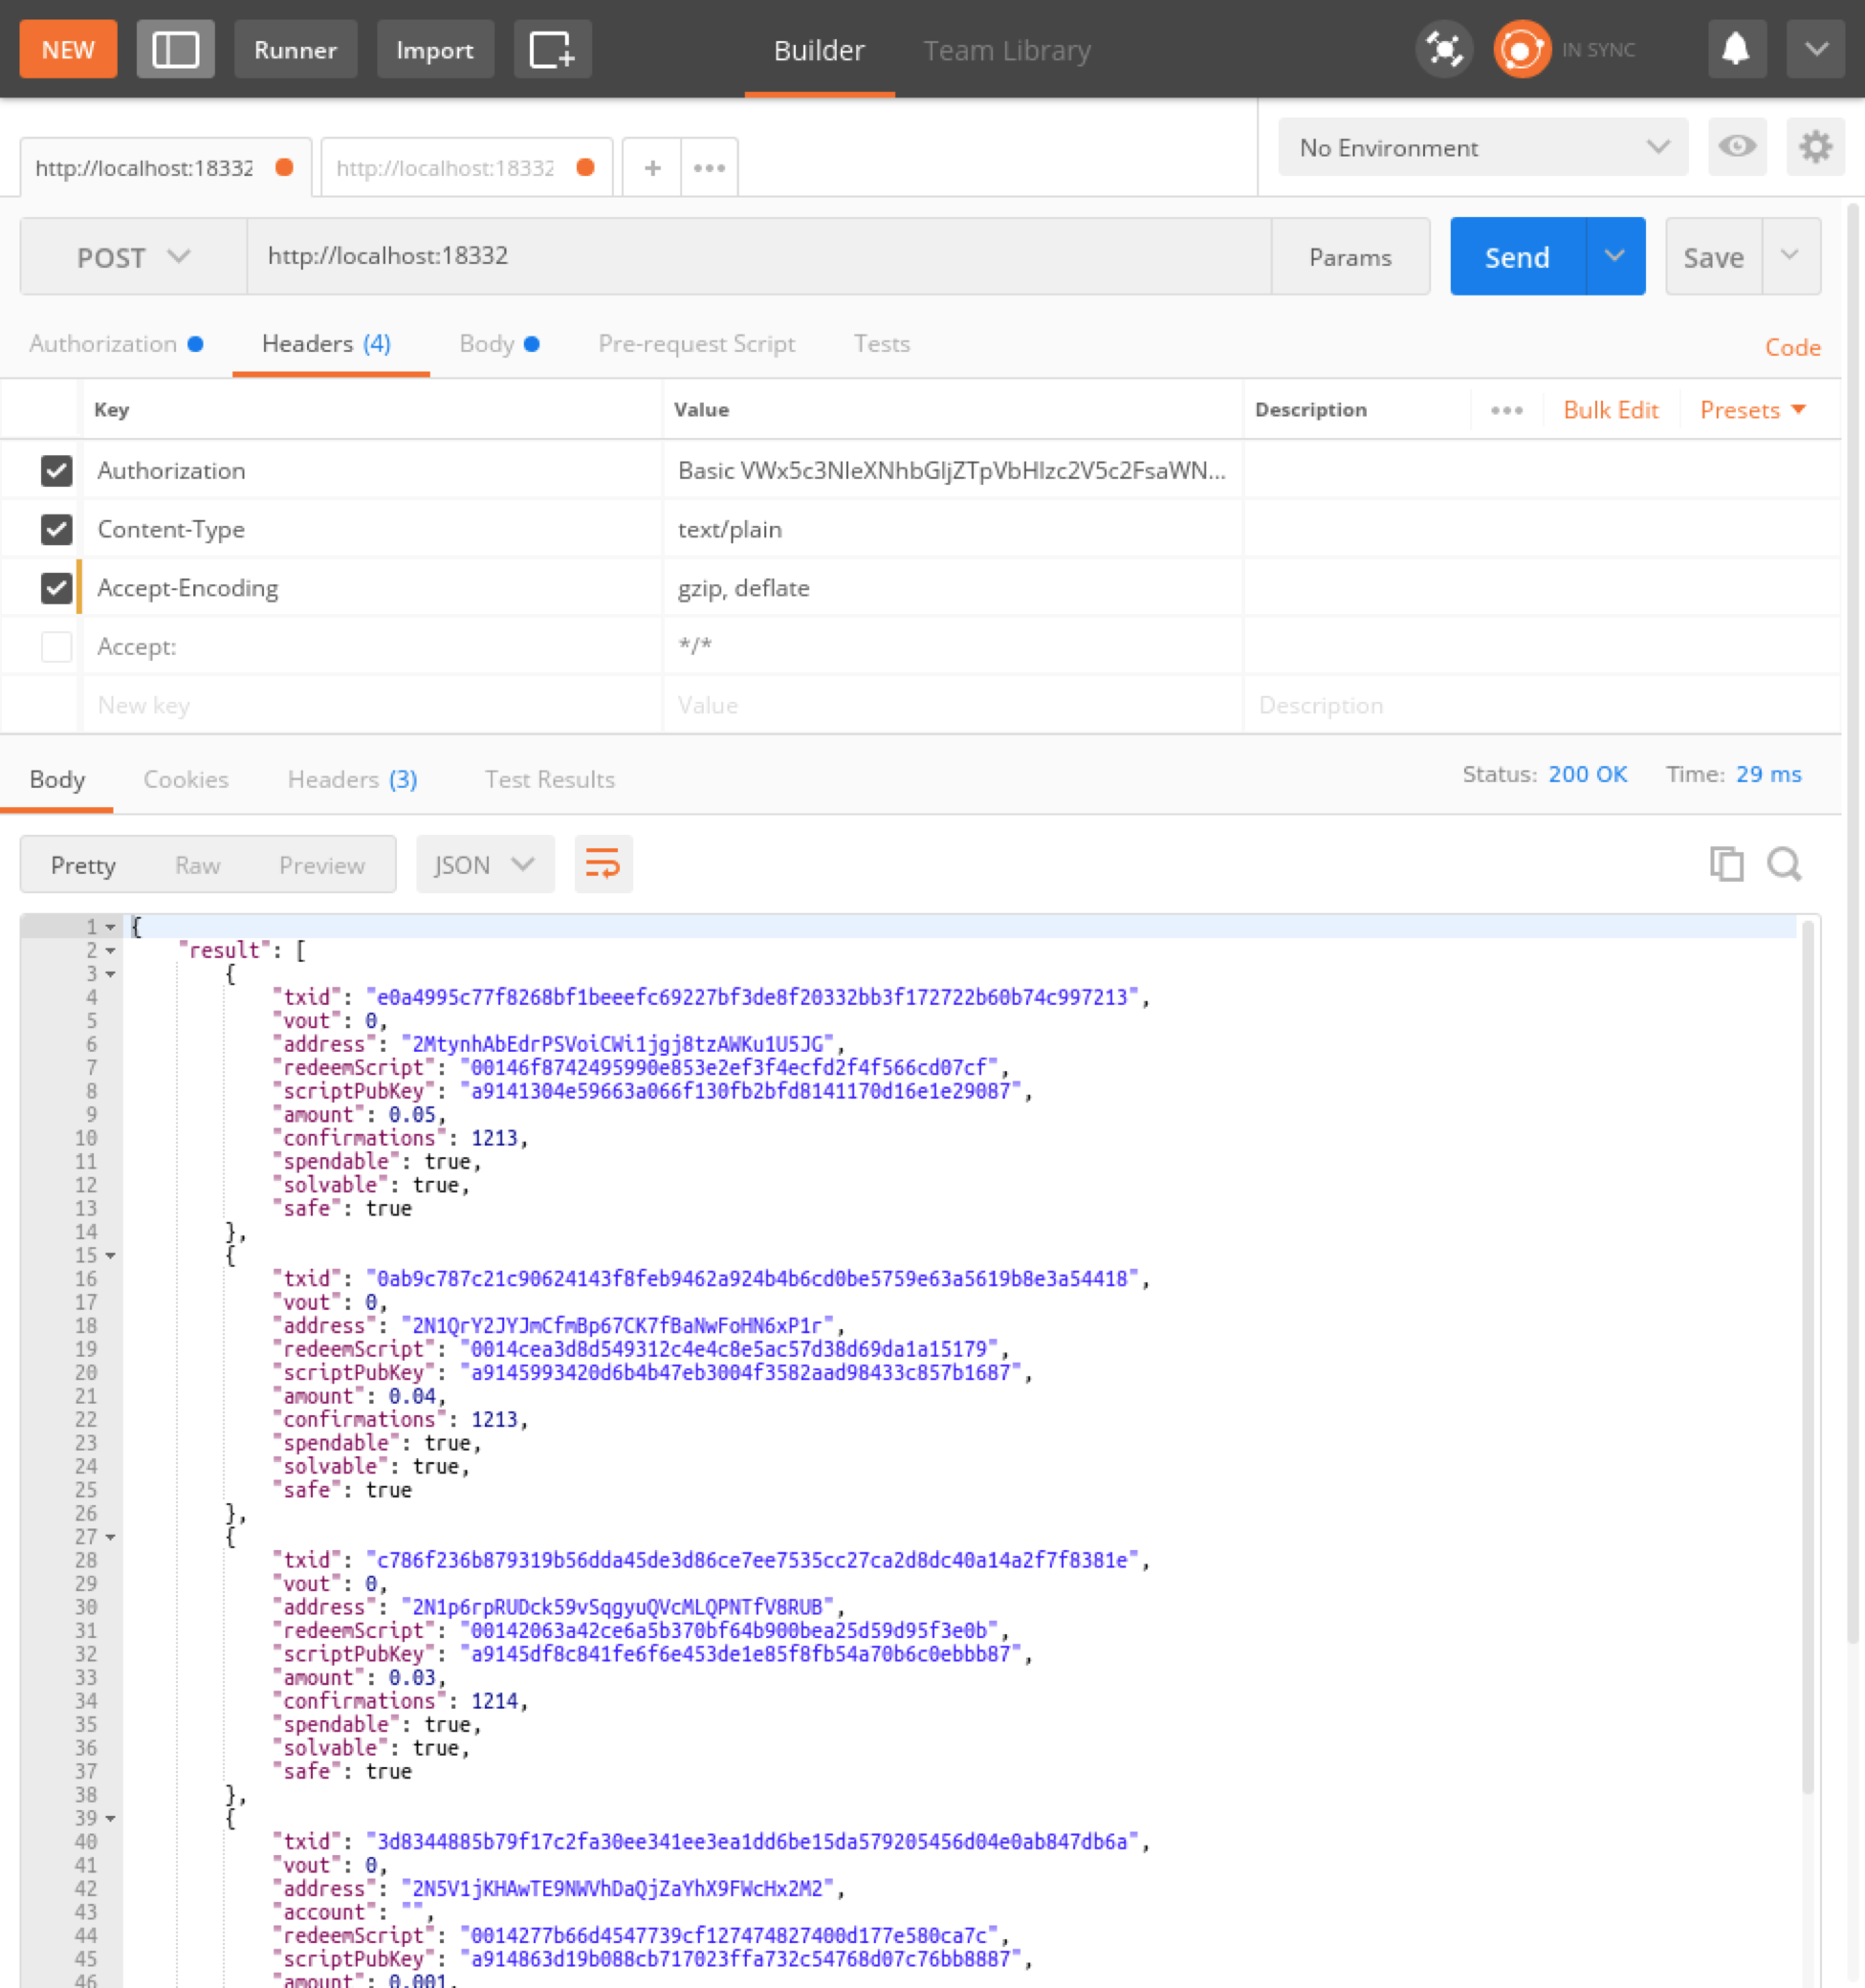This screenshot has height=1988, width=1865.
Task: Collapse object fold arrow at line 27
Action: point(110,1537)
